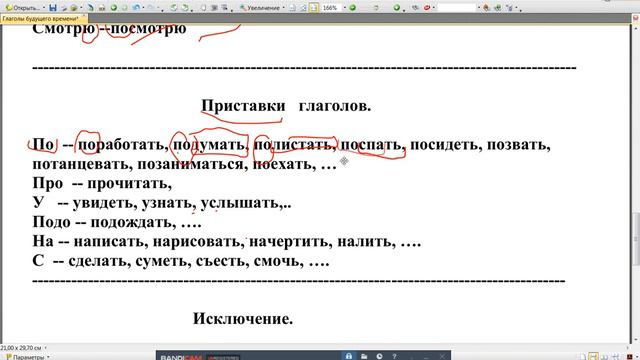This screenshot has height=360, width=640.
Task: Click the Bandicam clock timer icon
Action: pyautogui.click(x=379, y=356)
